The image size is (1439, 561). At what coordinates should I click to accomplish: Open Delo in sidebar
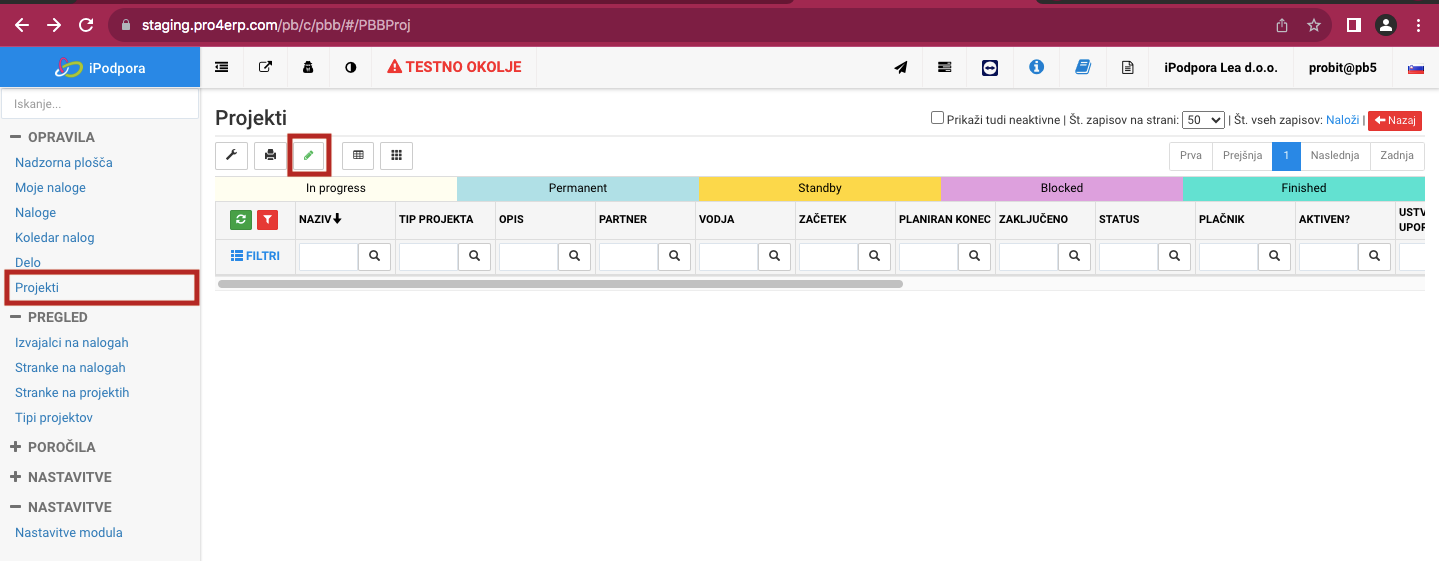28,262
